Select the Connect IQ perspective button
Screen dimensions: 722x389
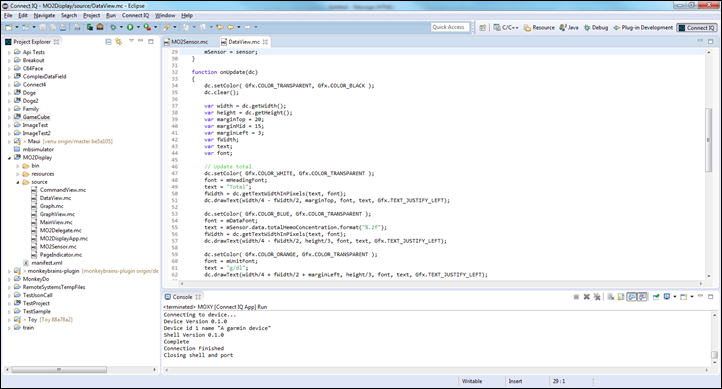[697, 28]
